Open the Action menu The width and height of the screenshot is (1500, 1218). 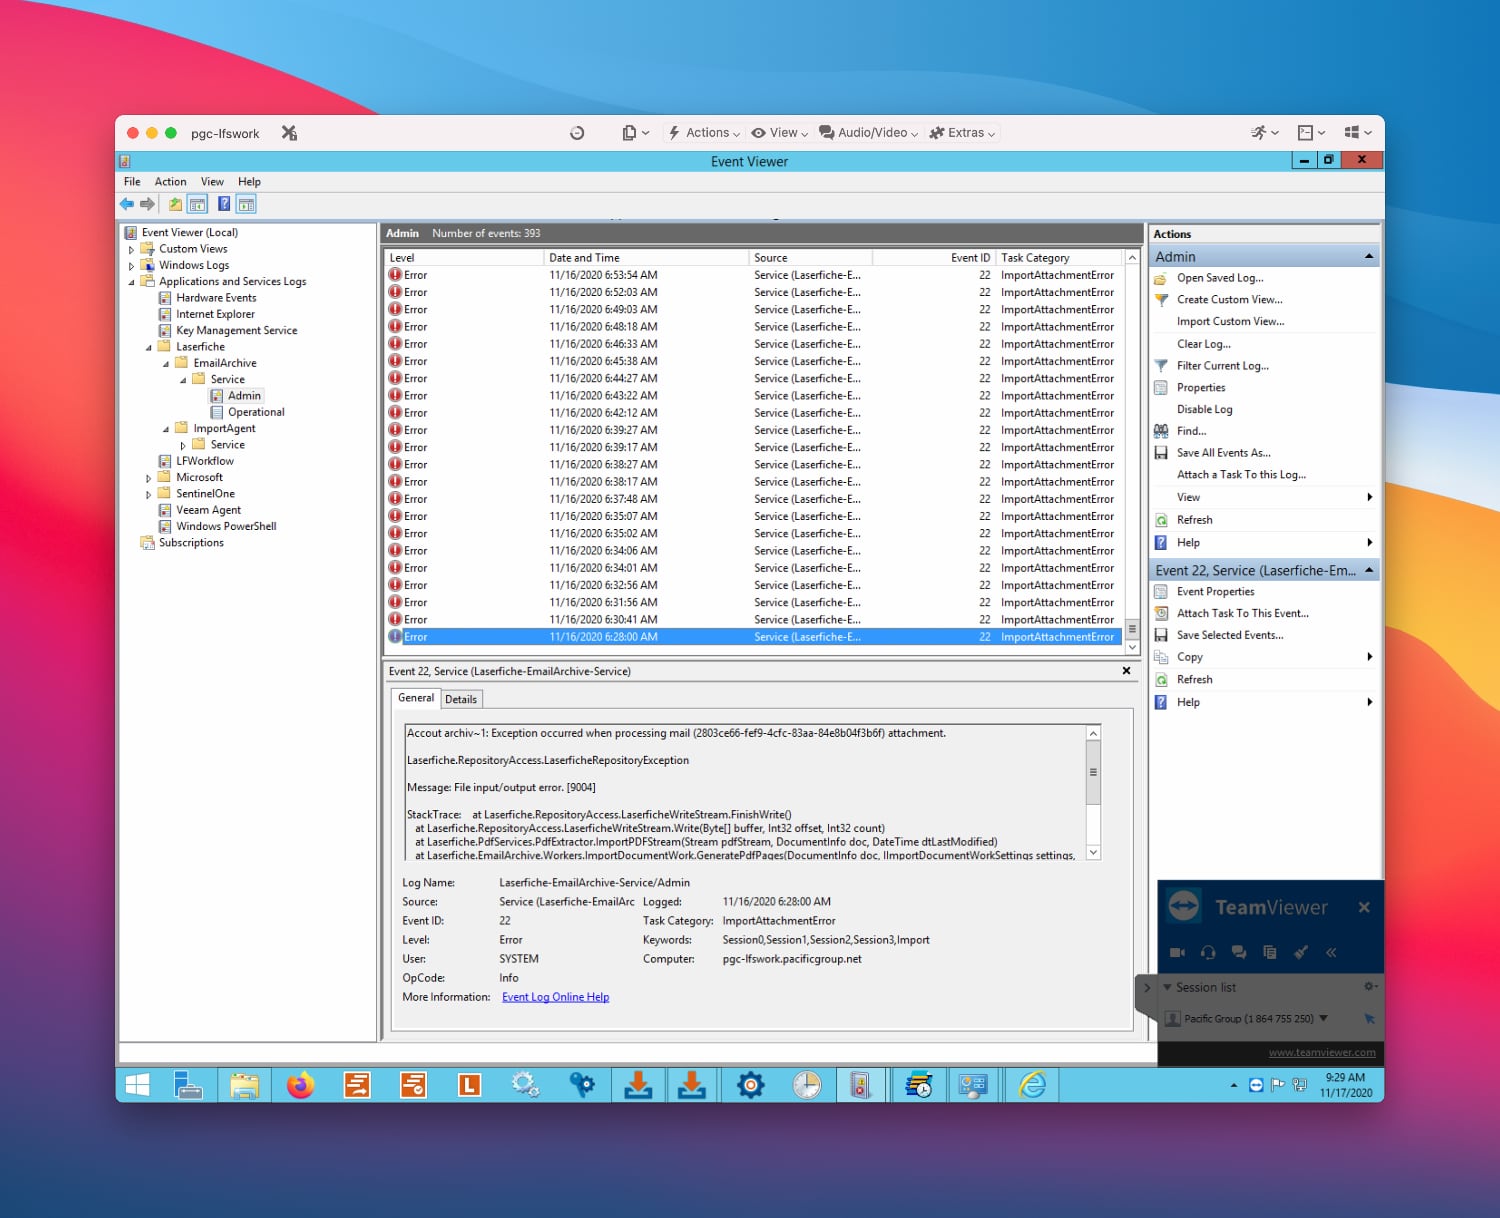(170, 182)
